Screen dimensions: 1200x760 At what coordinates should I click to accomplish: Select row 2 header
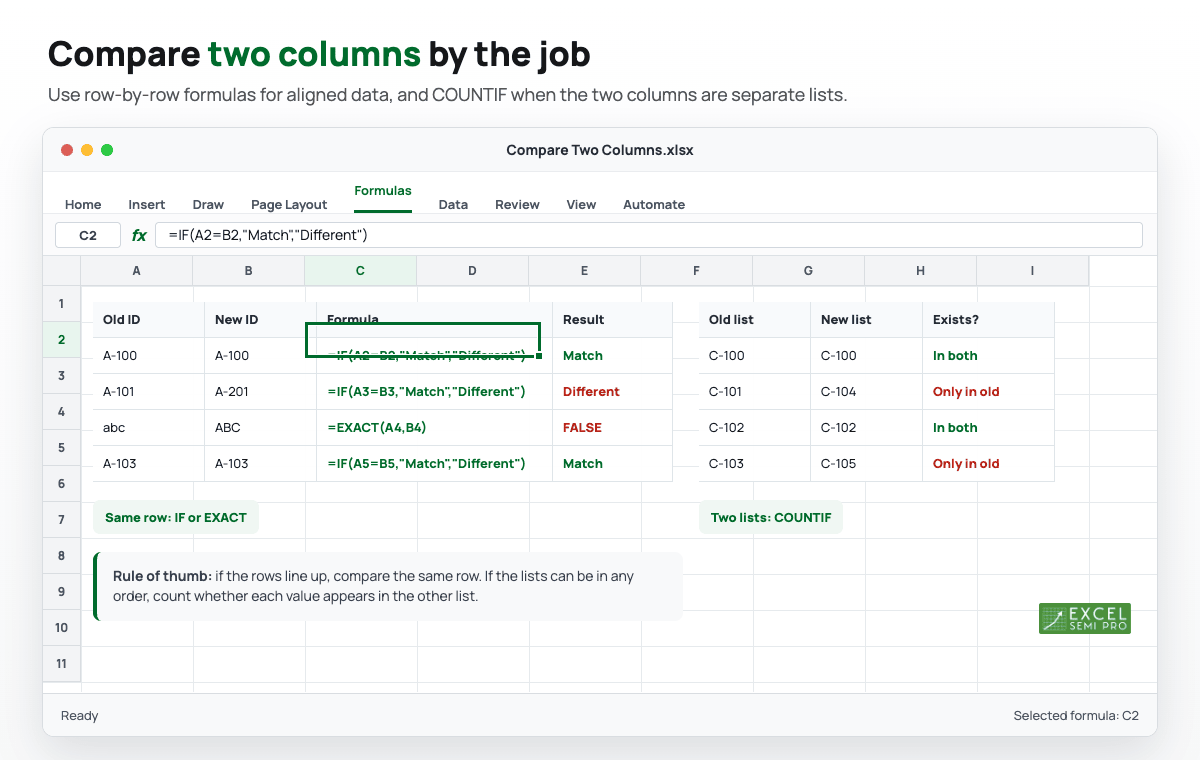tap(61, 340)
